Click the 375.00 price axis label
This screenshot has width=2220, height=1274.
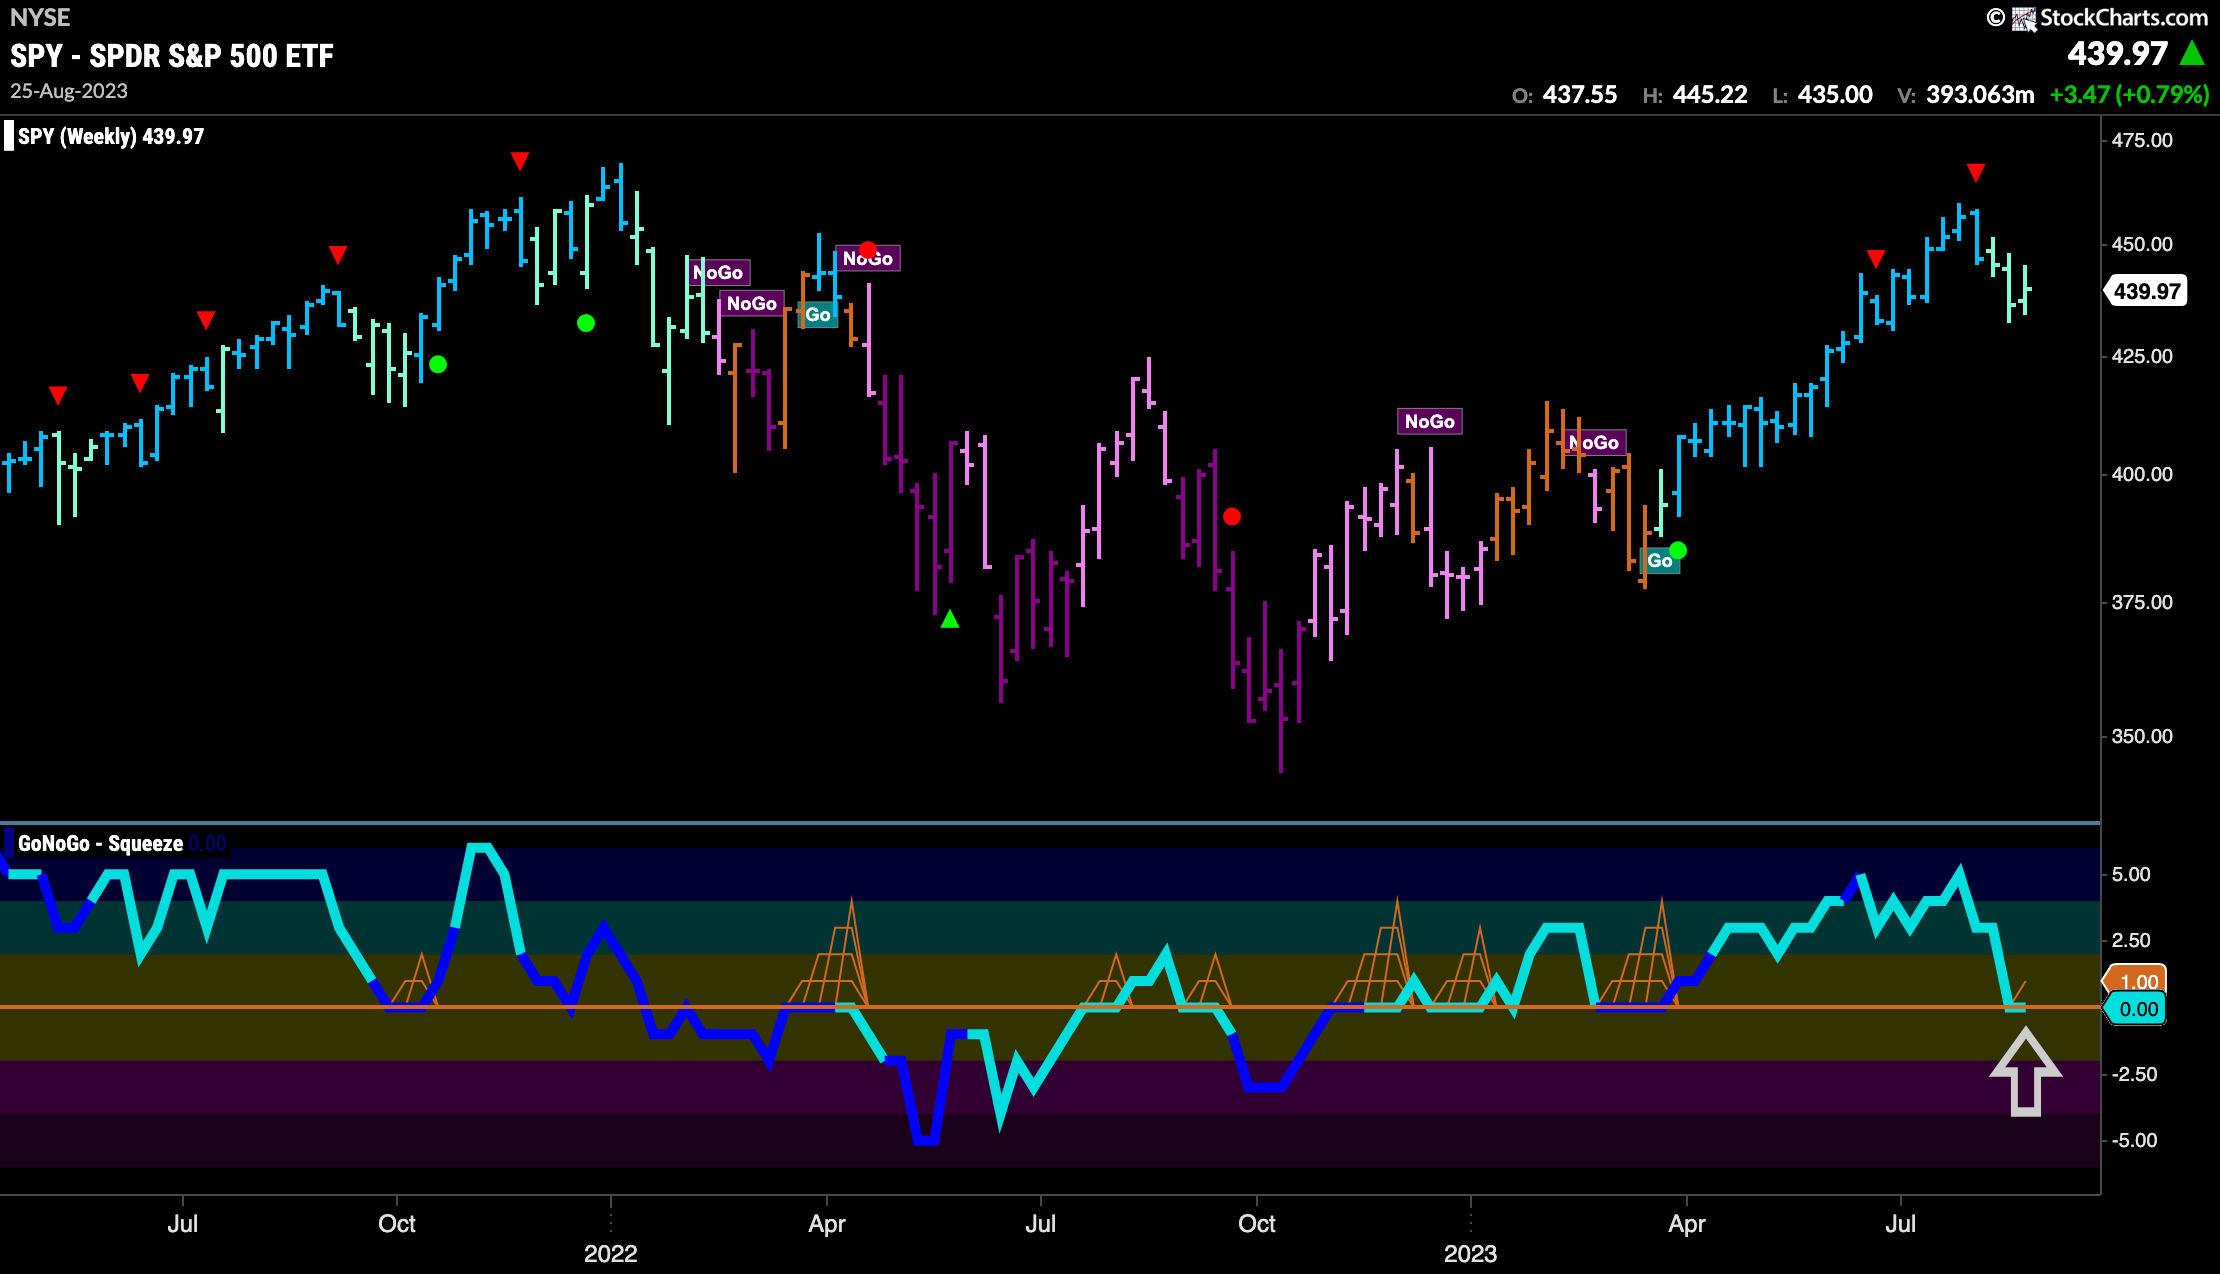click(x=2142, y=603)
